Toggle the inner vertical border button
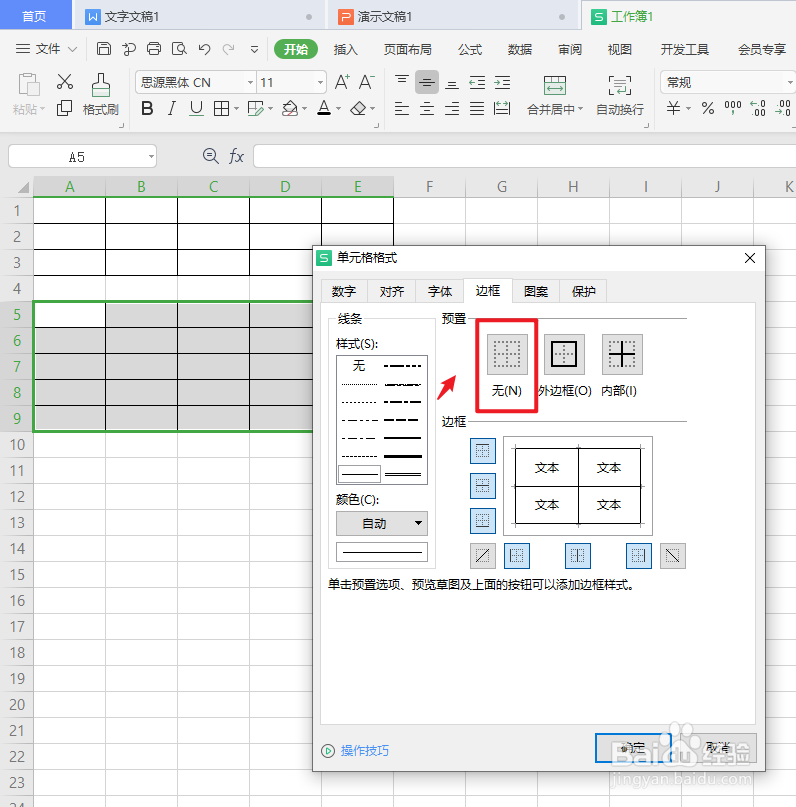Screen dimensions: 796x807 (x=578, y=556)
